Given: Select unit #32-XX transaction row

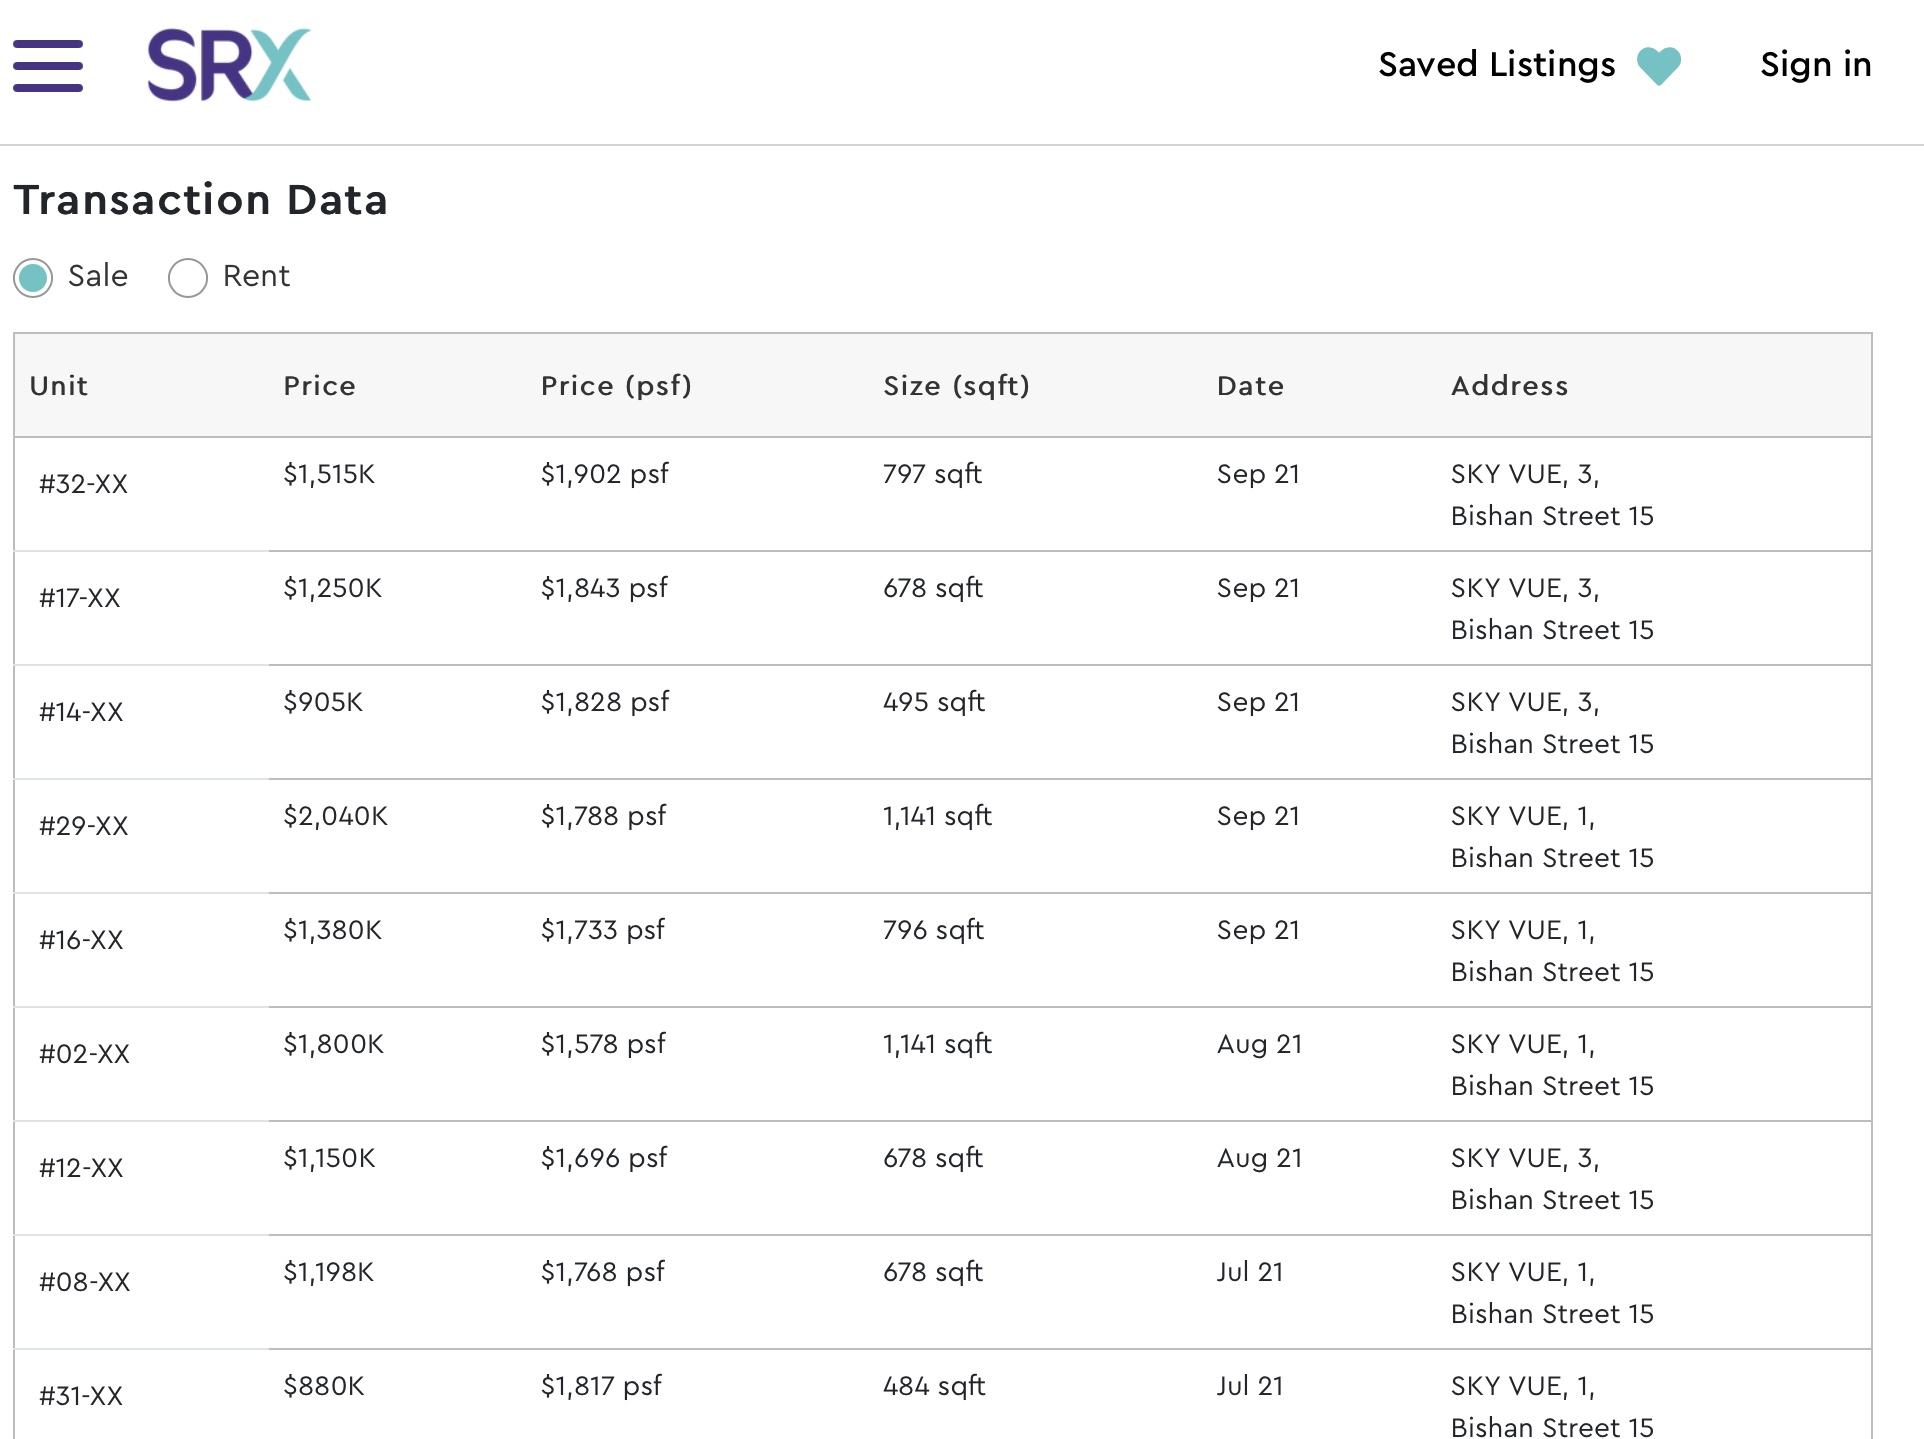Looking at the screenshot, I should 84,484.
